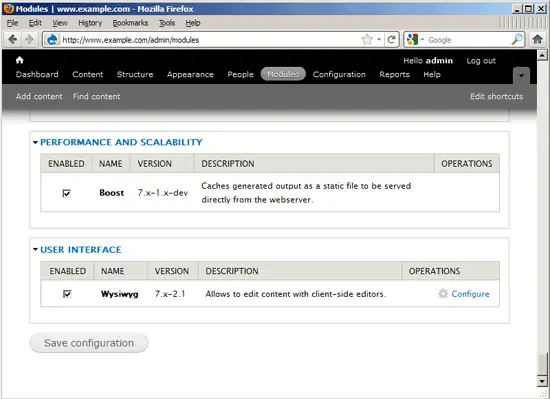Image resolution: width=550 pixels, height=399 pixels.
Task: Uncheck the Boost module enabled checkbox
Action: coord(66,193)
